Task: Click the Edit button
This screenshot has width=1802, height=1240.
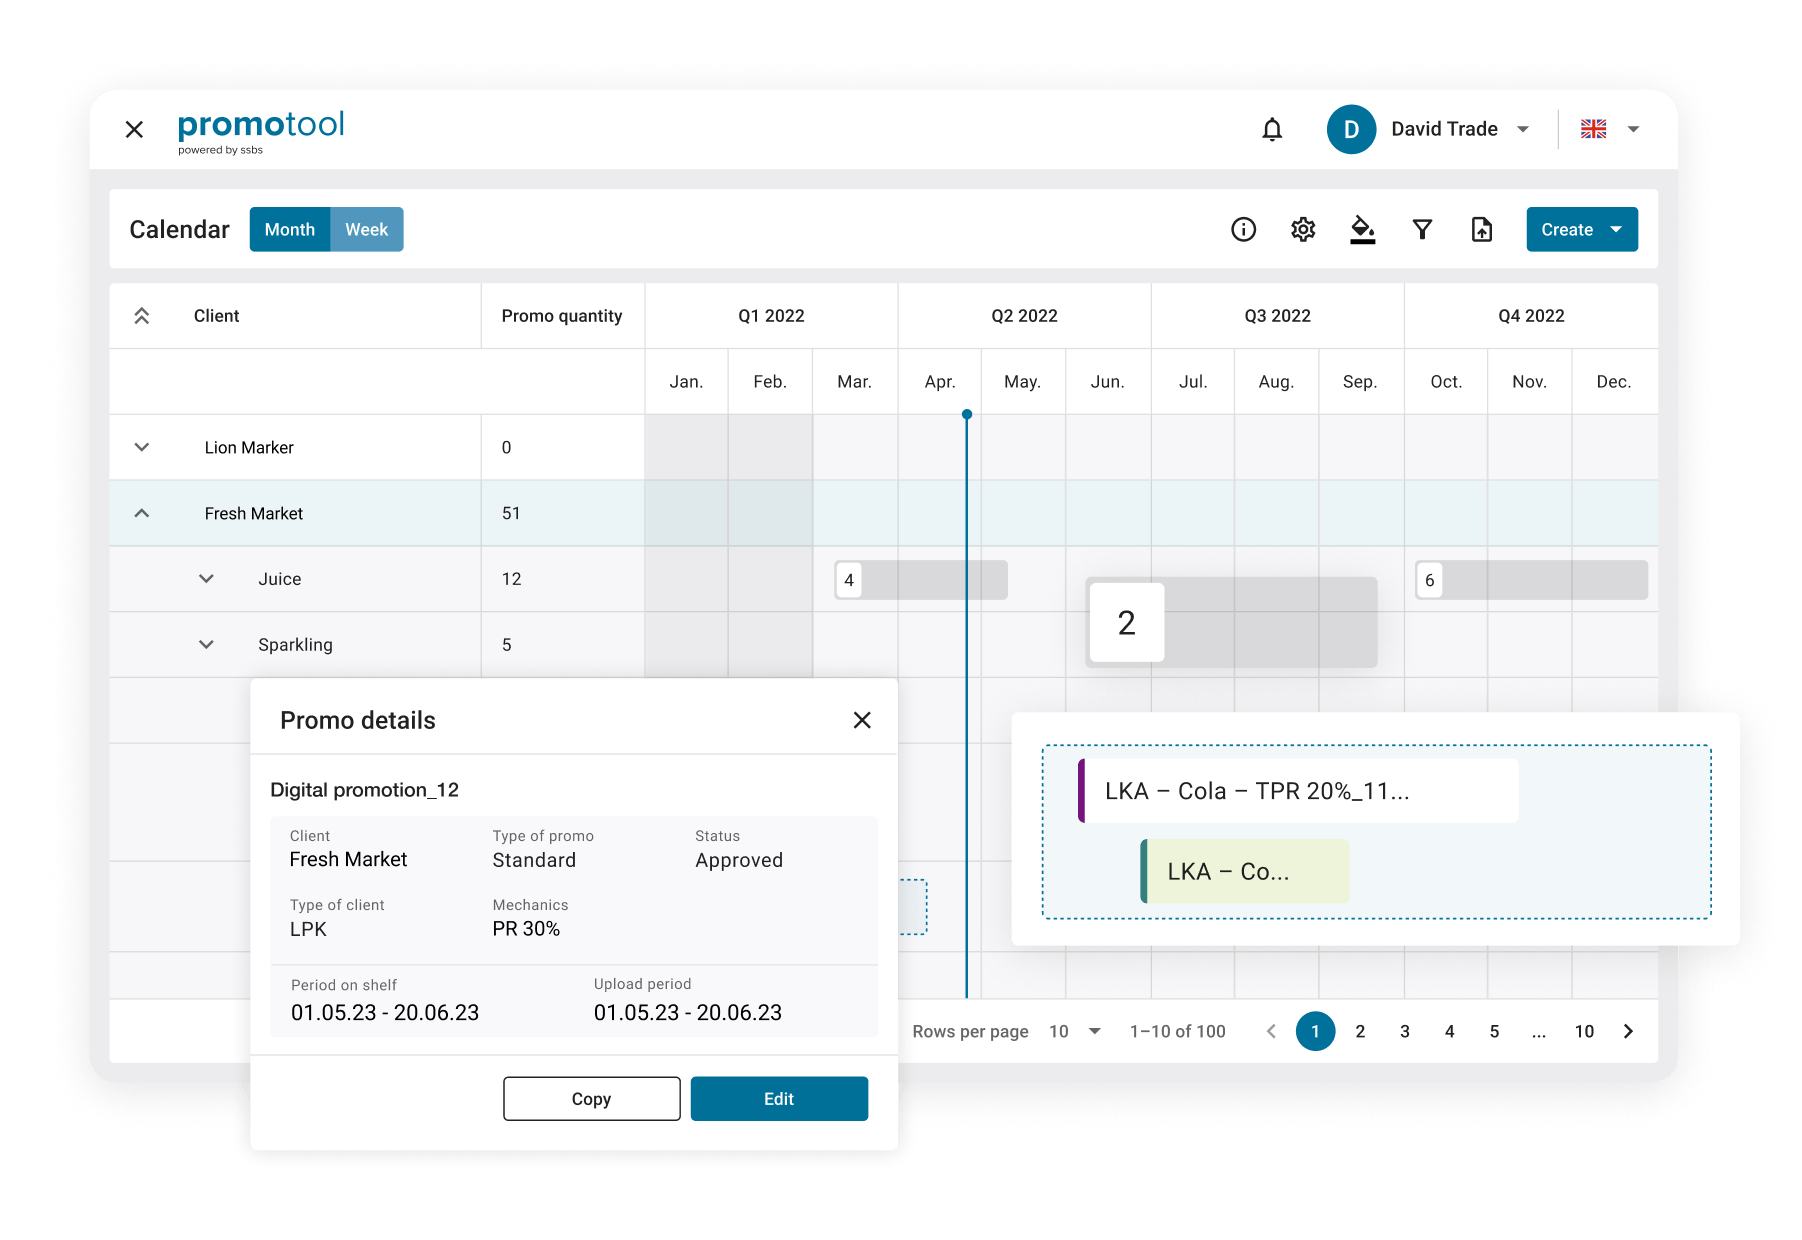Action: click(x=779, y=1099)
